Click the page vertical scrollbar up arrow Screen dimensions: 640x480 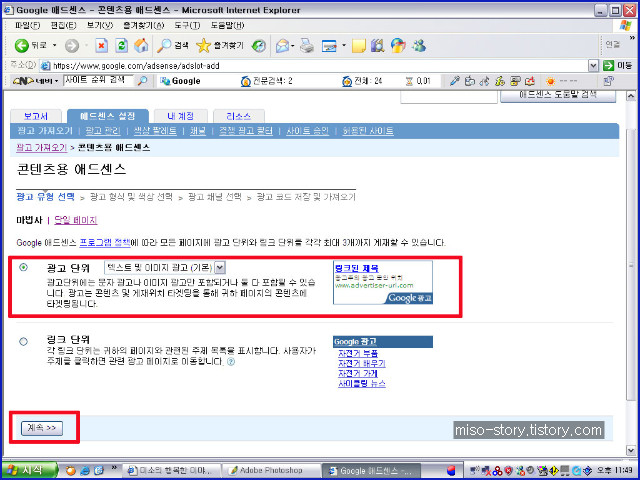pos(631,96)
